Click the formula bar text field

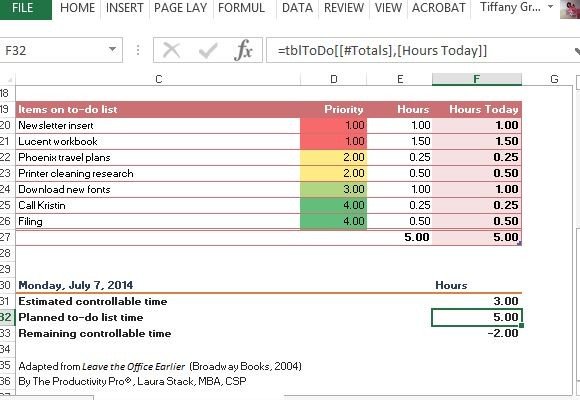point(419,50)
